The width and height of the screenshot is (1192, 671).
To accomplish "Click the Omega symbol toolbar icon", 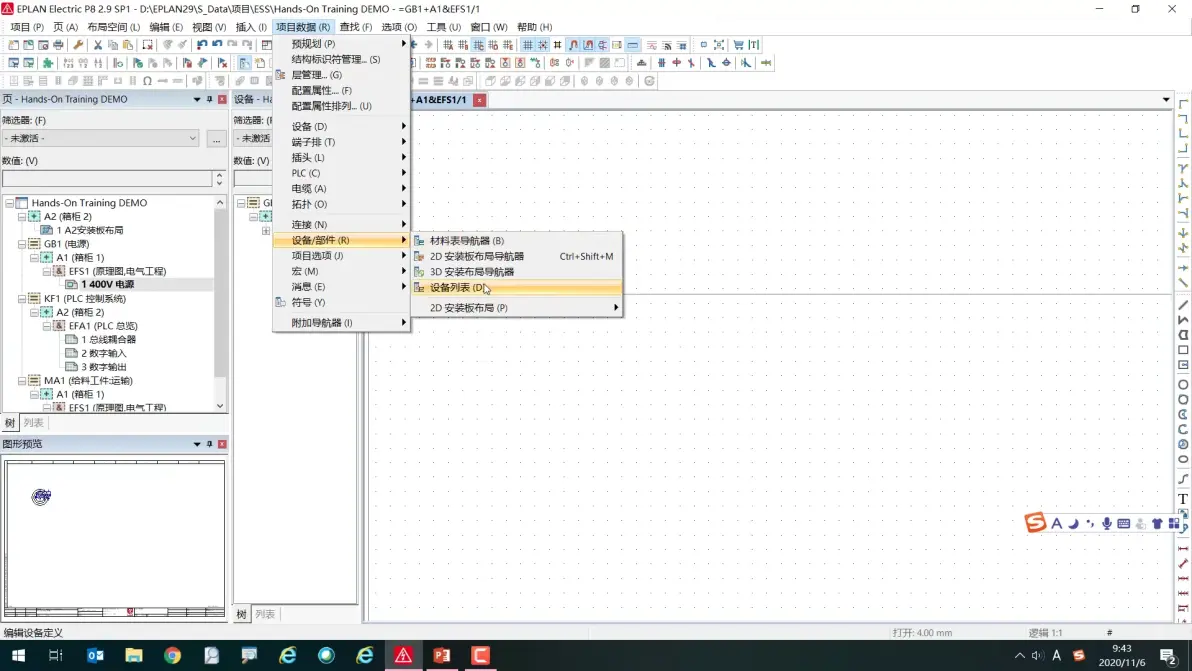I will tap(147, 81).
